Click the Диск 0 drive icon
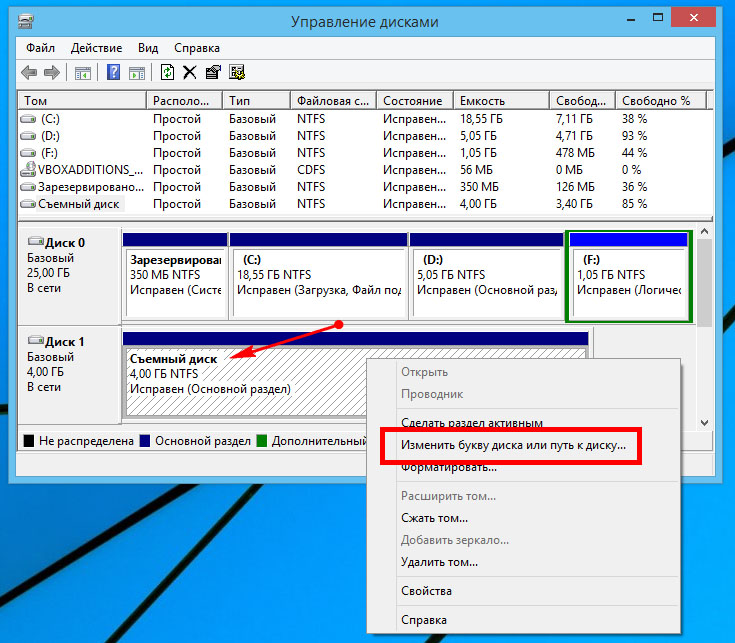The width and height of the screenshot is (735, 643). pyautogui.click(x=36, y=242)
